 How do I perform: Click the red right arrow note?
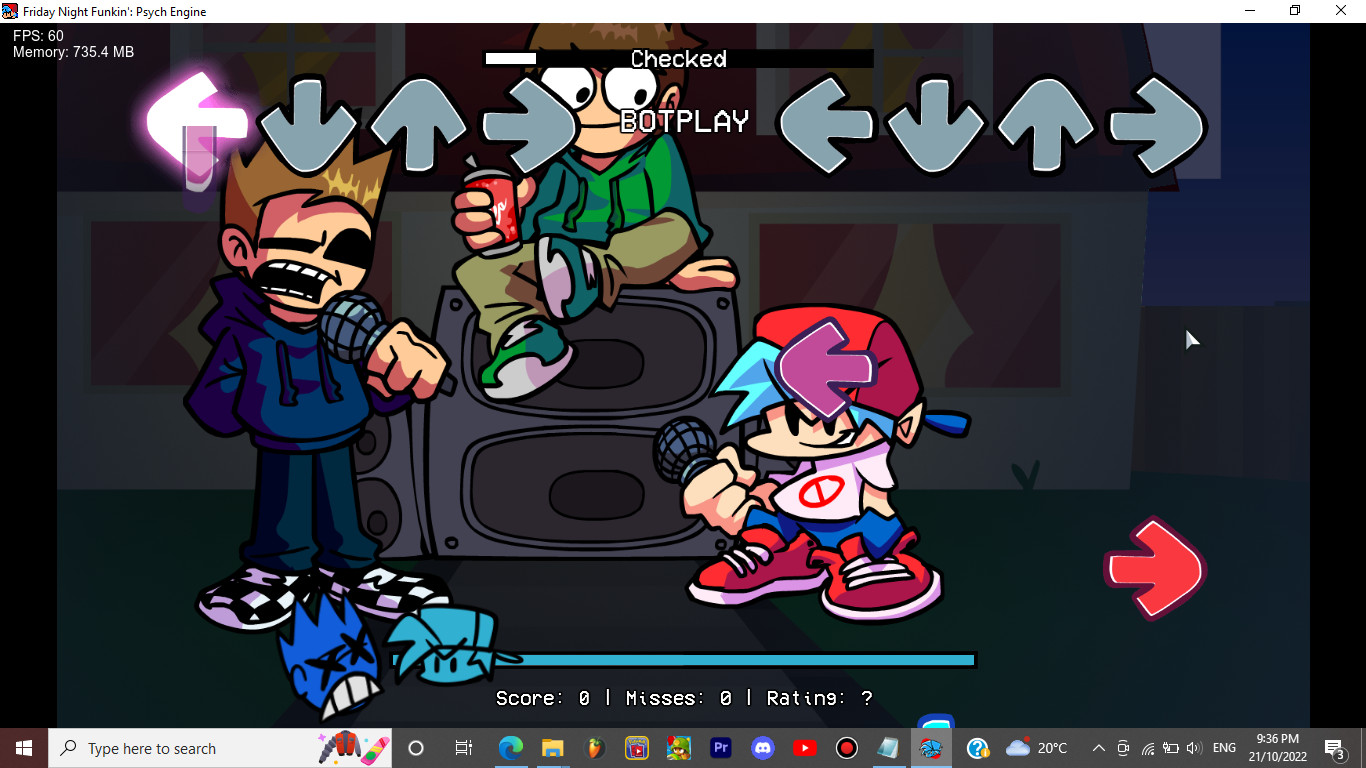(x=1155, y=569)
